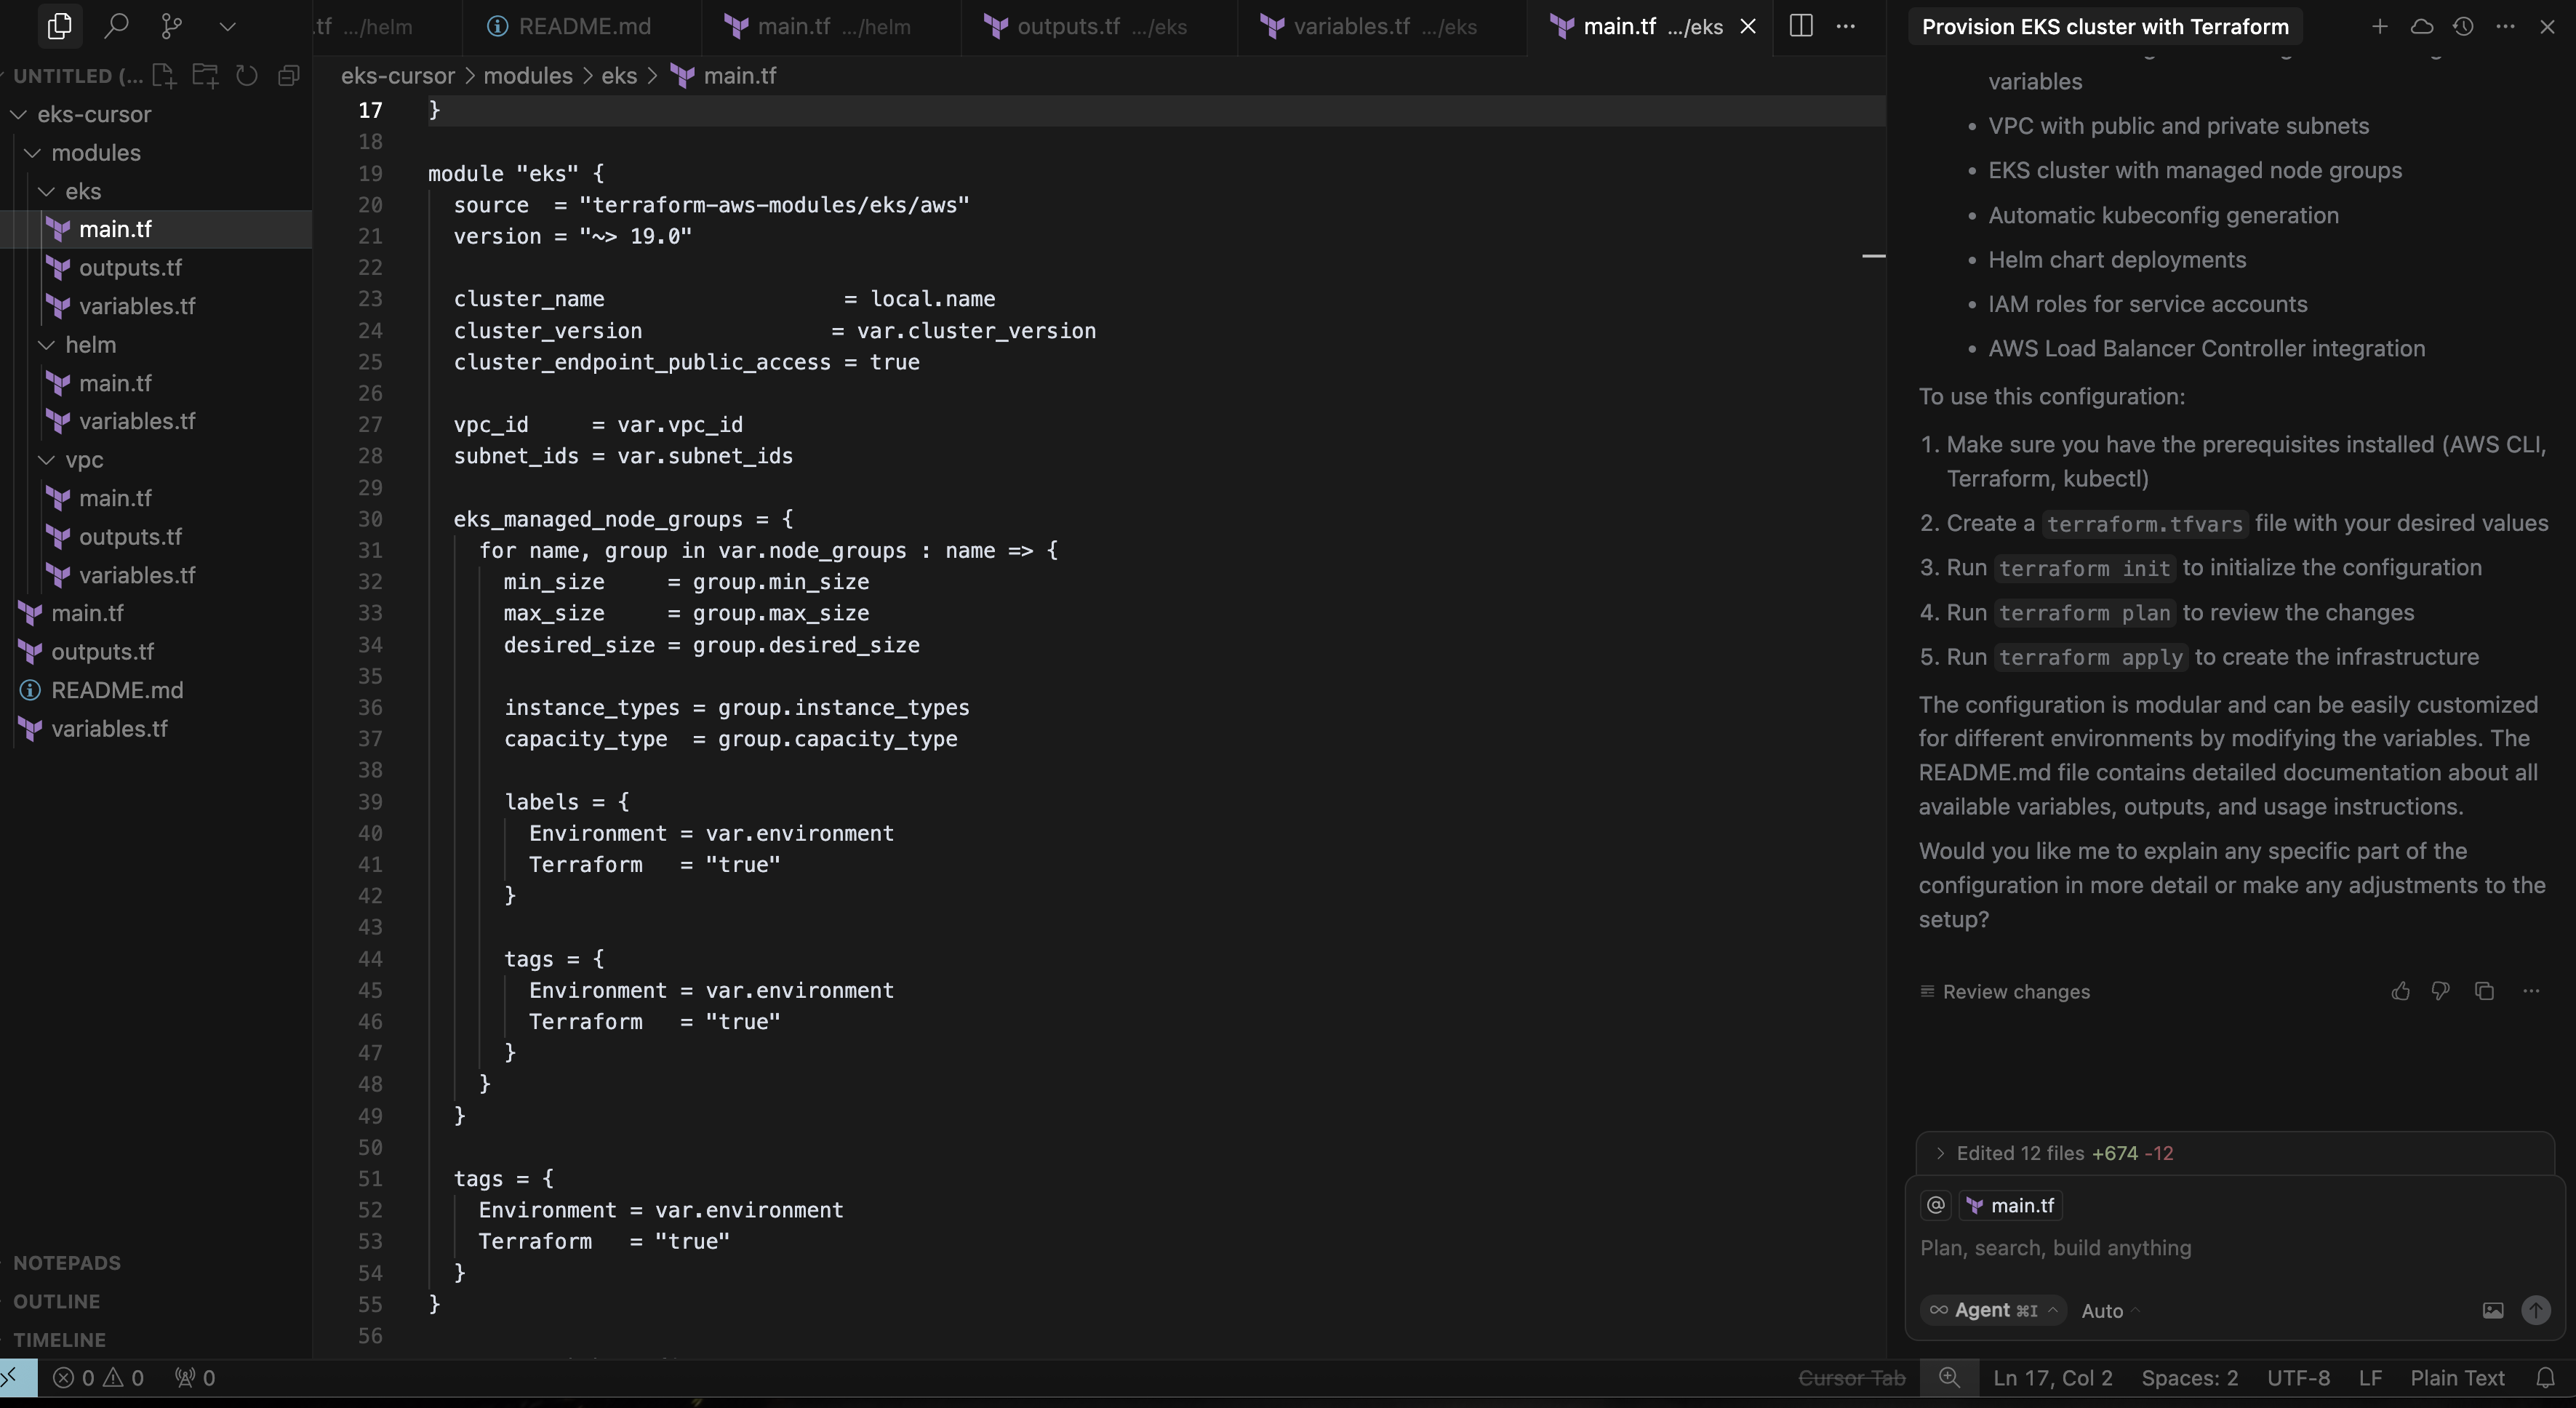Switch to README.md editor tab
This screenshot has height=1408, width=2576.
[x=583, y=27]
